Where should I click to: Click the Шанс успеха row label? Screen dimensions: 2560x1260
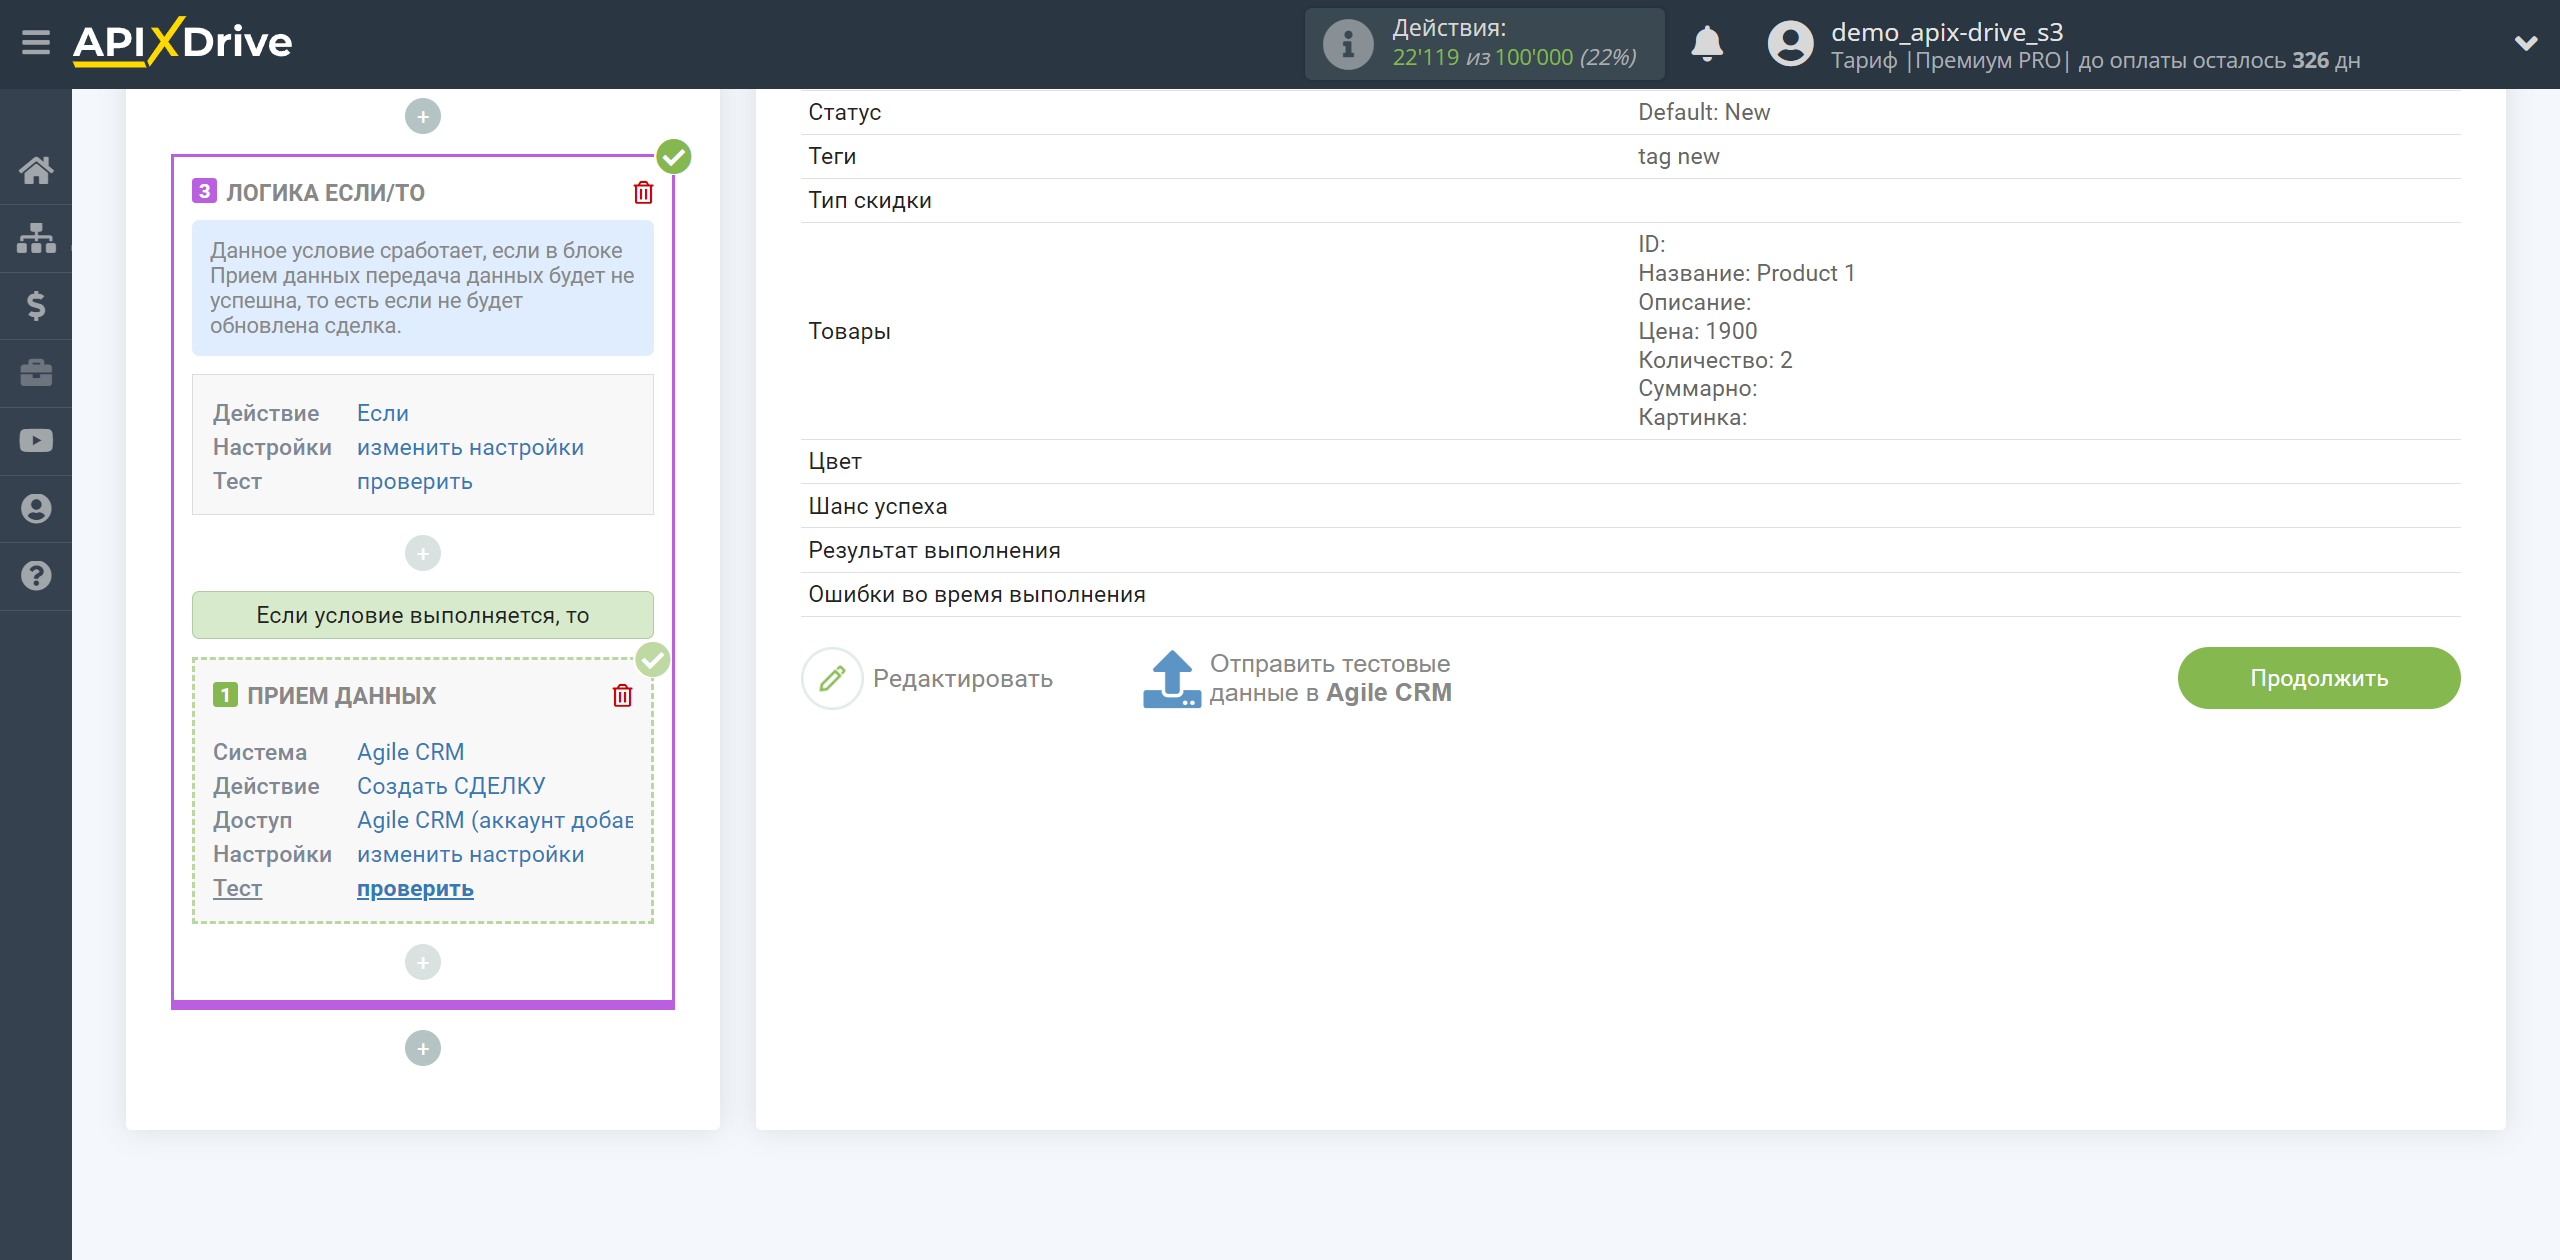click(877, 506)
